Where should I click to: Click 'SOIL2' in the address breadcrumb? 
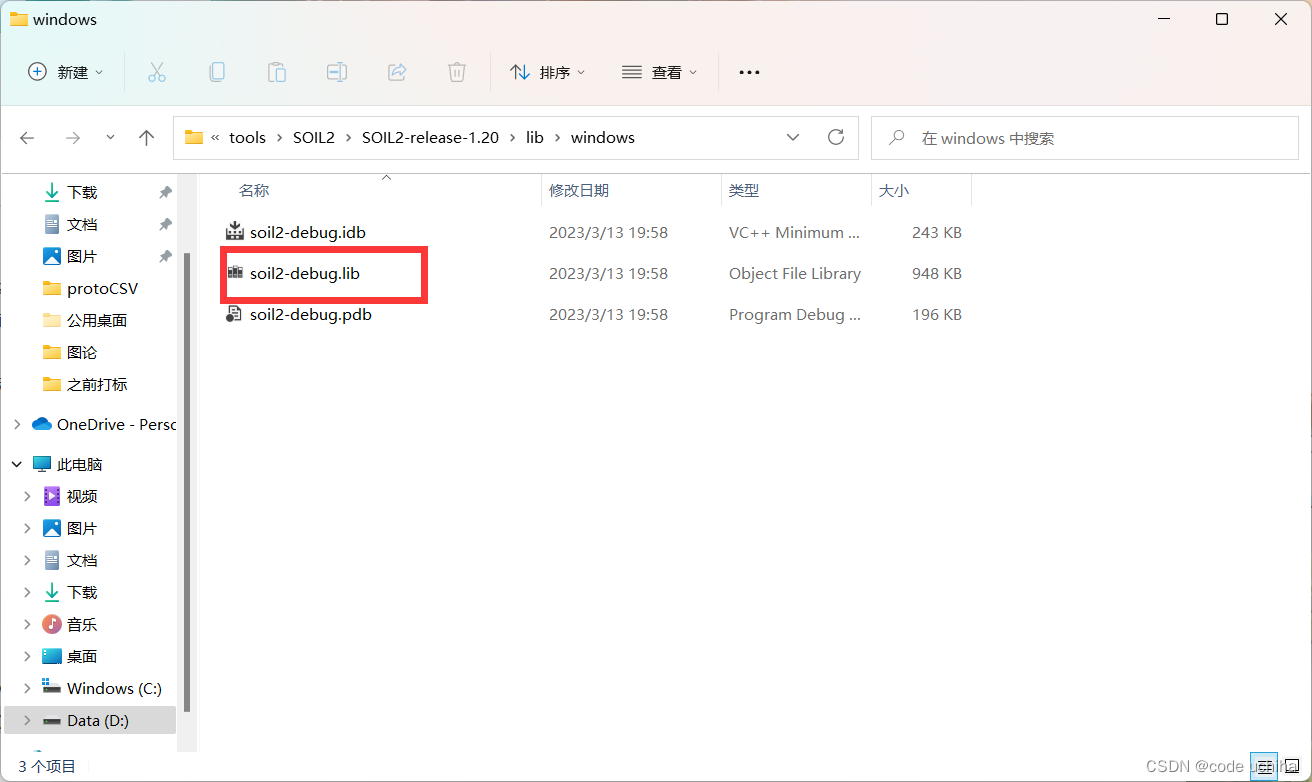click(x=314, y=138)
